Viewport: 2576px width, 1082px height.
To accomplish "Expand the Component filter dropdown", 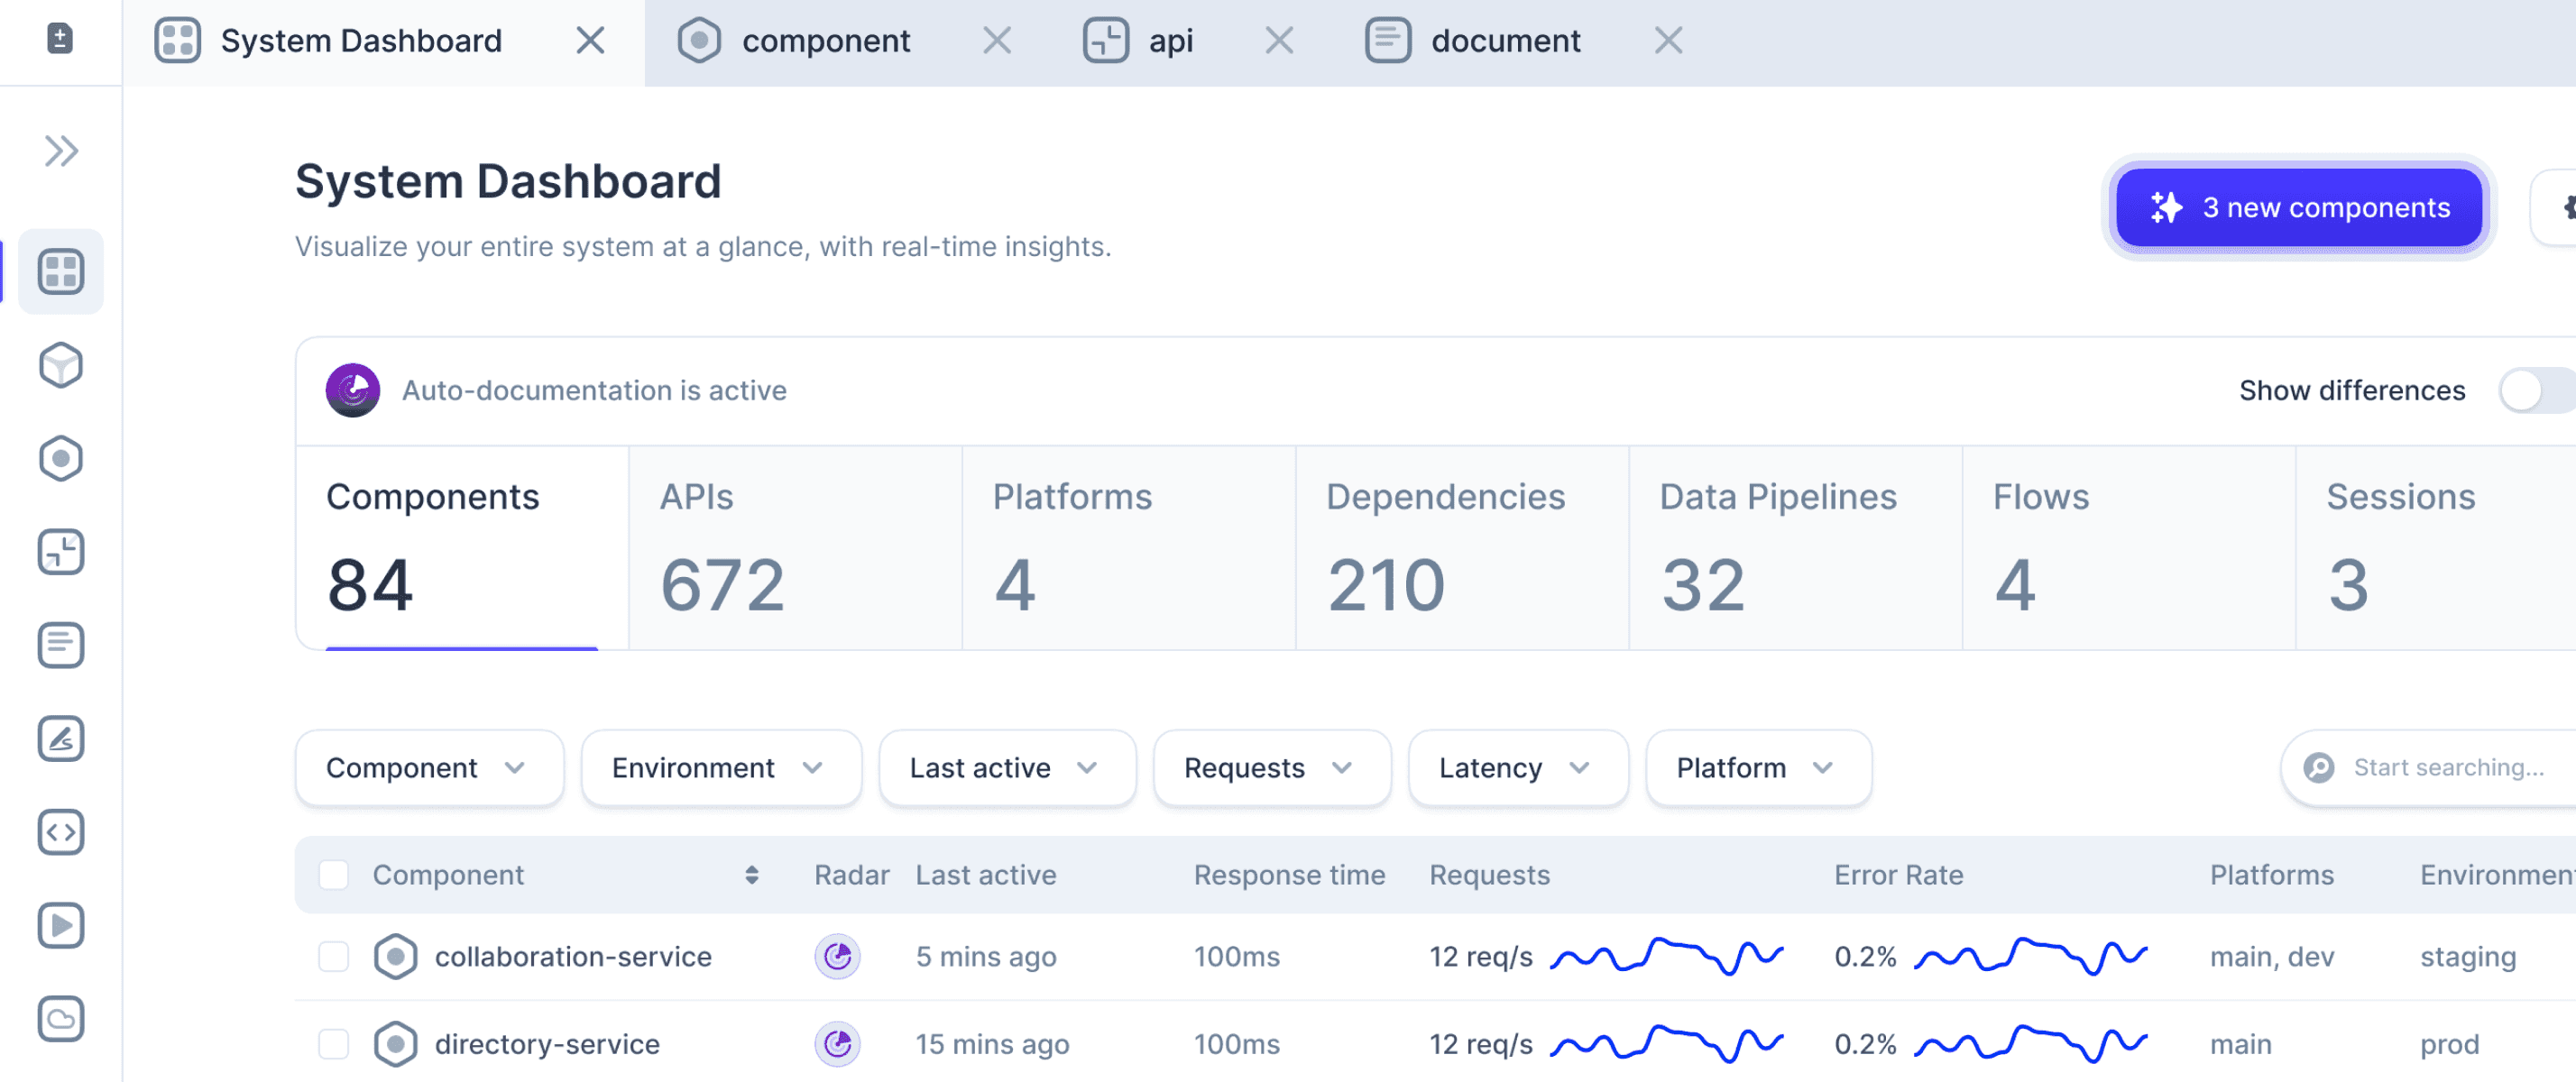I will 424,766.
